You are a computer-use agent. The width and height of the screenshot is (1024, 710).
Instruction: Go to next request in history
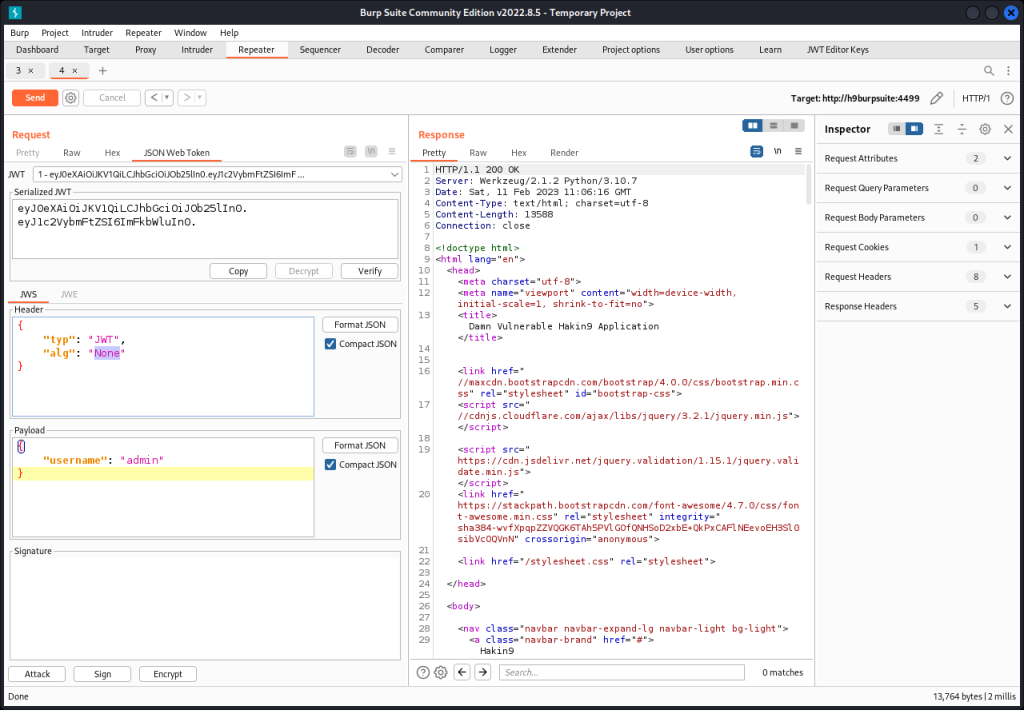point(187,98)
